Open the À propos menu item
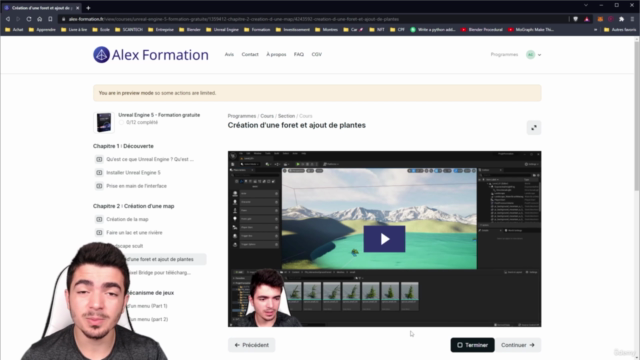Screen dimensions: 640x360 276,54
